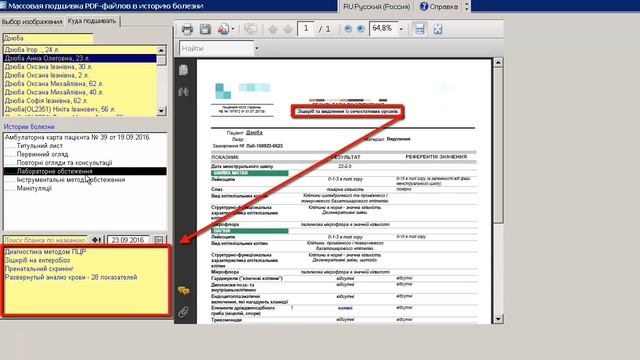Switch to the Куда подшивать tab
Viewport: 640px width, 360px height.
coord(92,21)
